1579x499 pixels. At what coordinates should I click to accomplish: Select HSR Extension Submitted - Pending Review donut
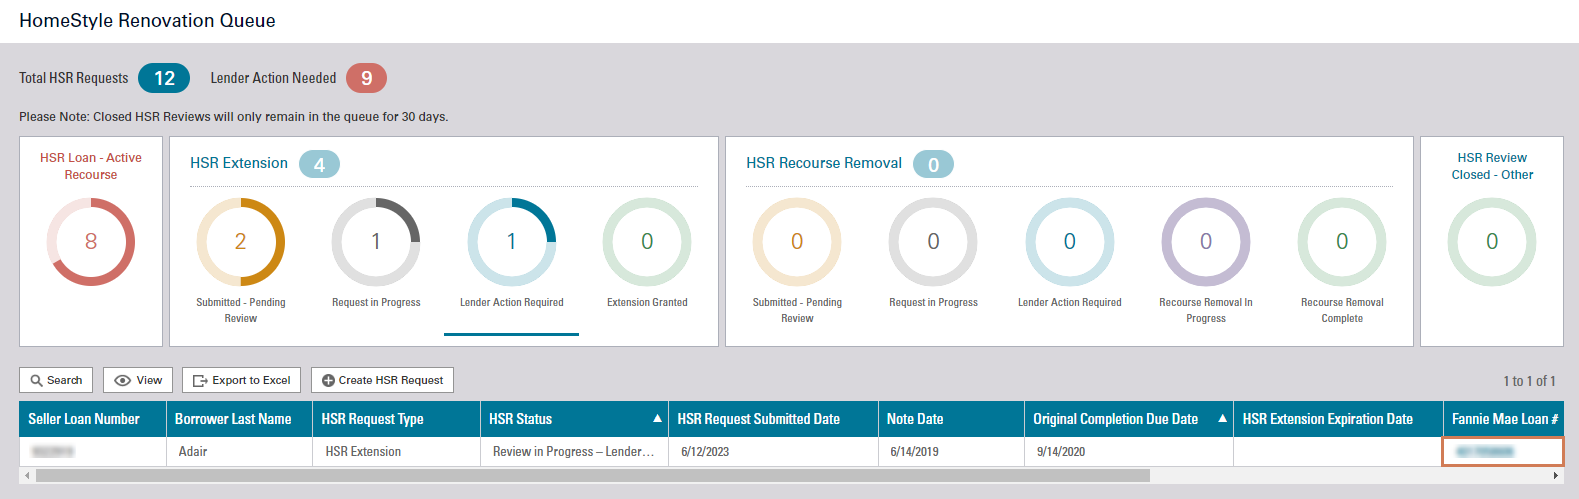(240, 241)
